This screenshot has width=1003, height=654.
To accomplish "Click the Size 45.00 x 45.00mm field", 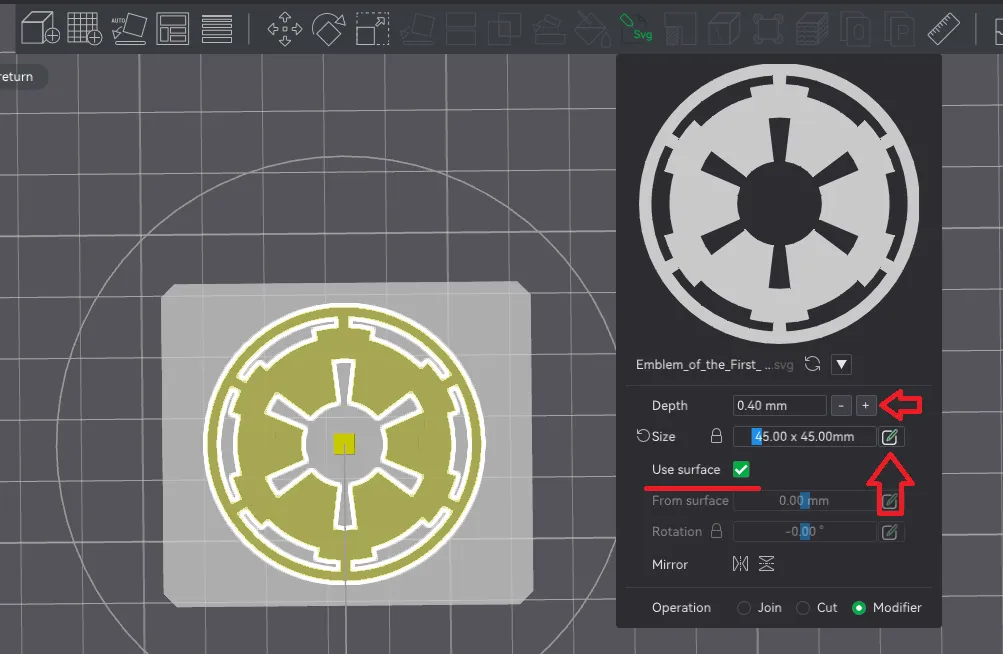I will click(804, 436).
